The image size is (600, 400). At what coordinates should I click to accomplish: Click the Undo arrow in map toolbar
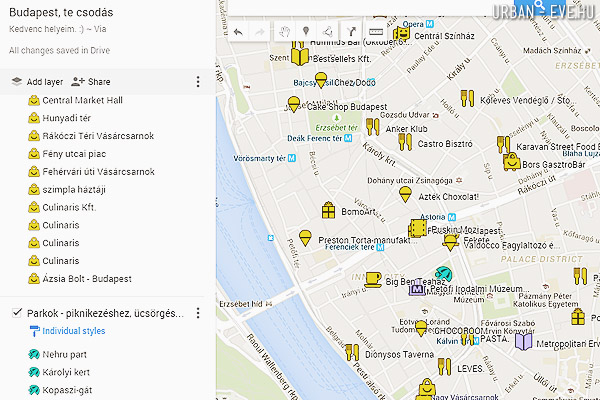point(238,32)
